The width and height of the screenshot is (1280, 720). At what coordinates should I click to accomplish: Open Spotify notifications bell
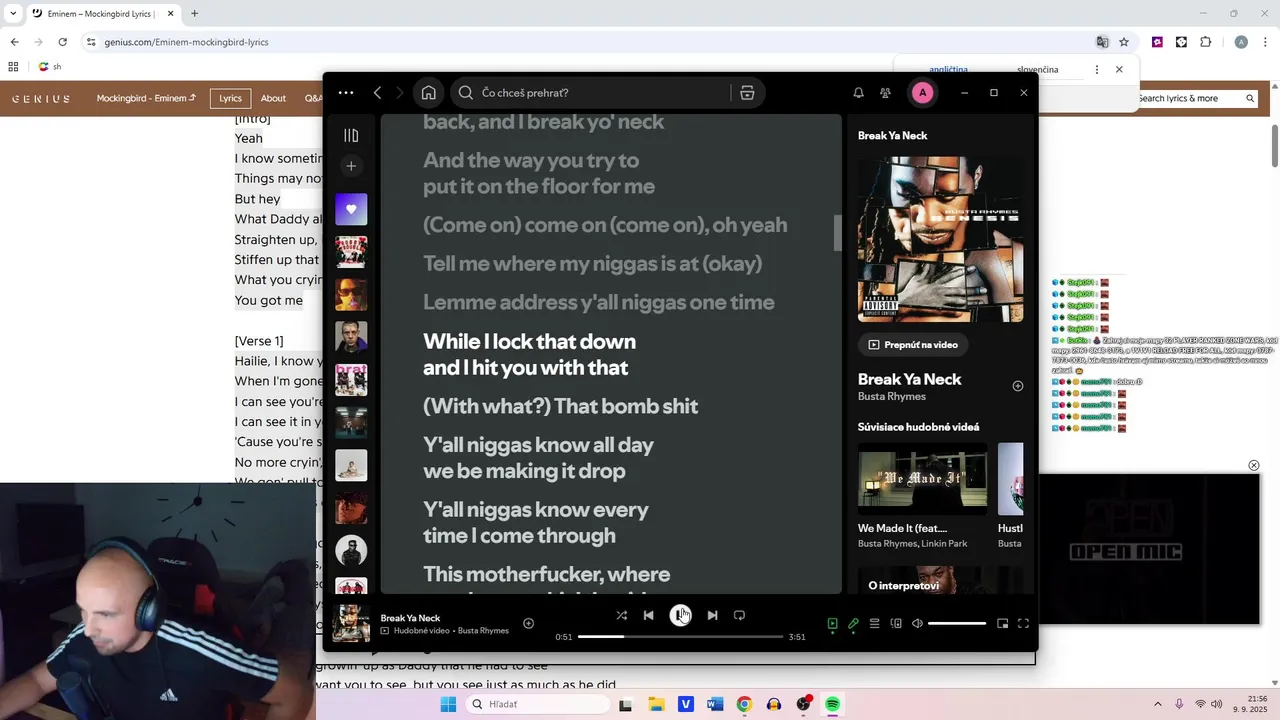pos(858,93)
